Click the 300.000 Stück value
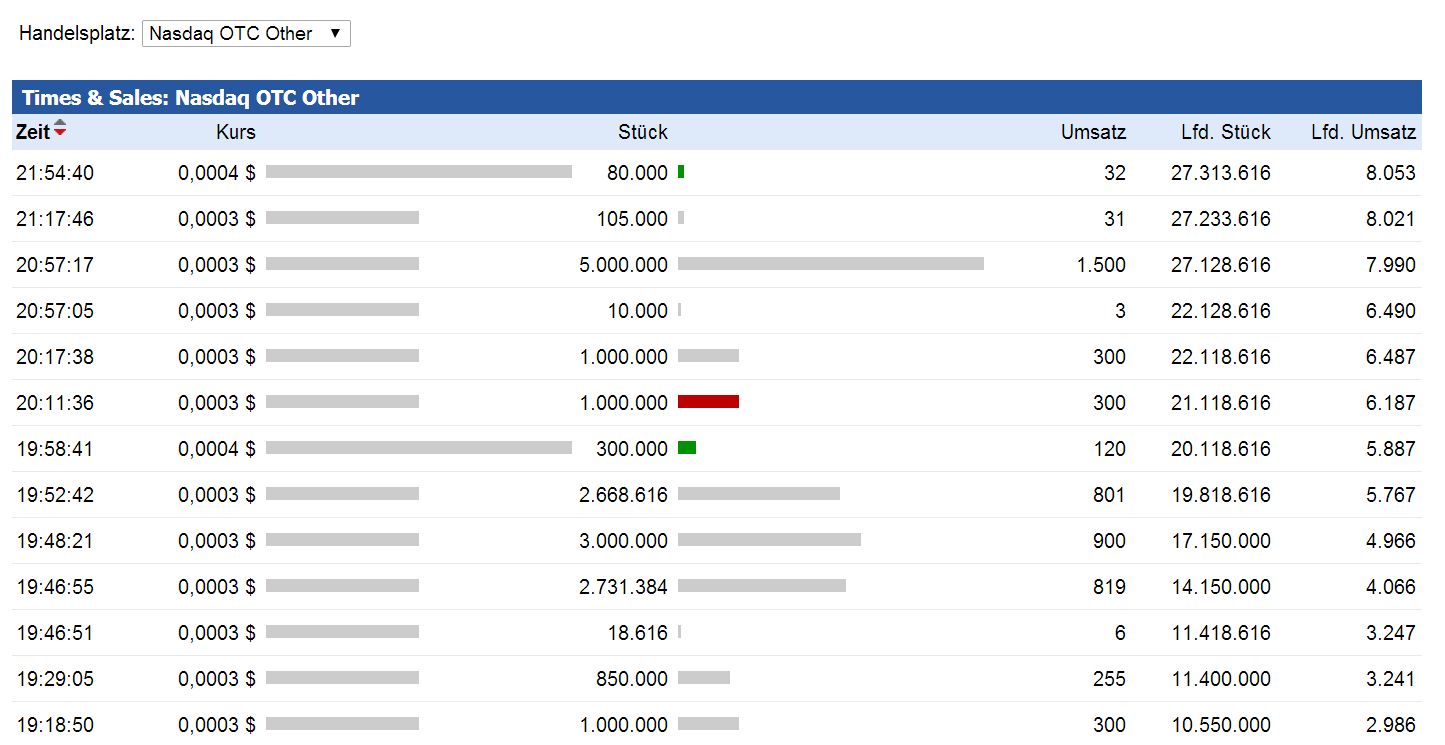1445x745 pixels. [x=632, y=449]
